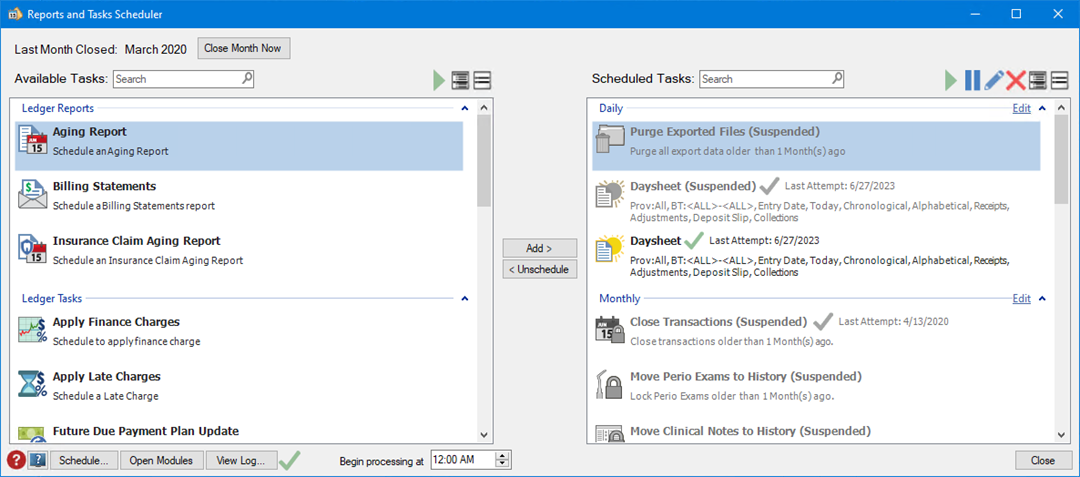1080x477 pixels.
Task: Collapse the Ledger Reports section
Action: [x=464, y=108]
